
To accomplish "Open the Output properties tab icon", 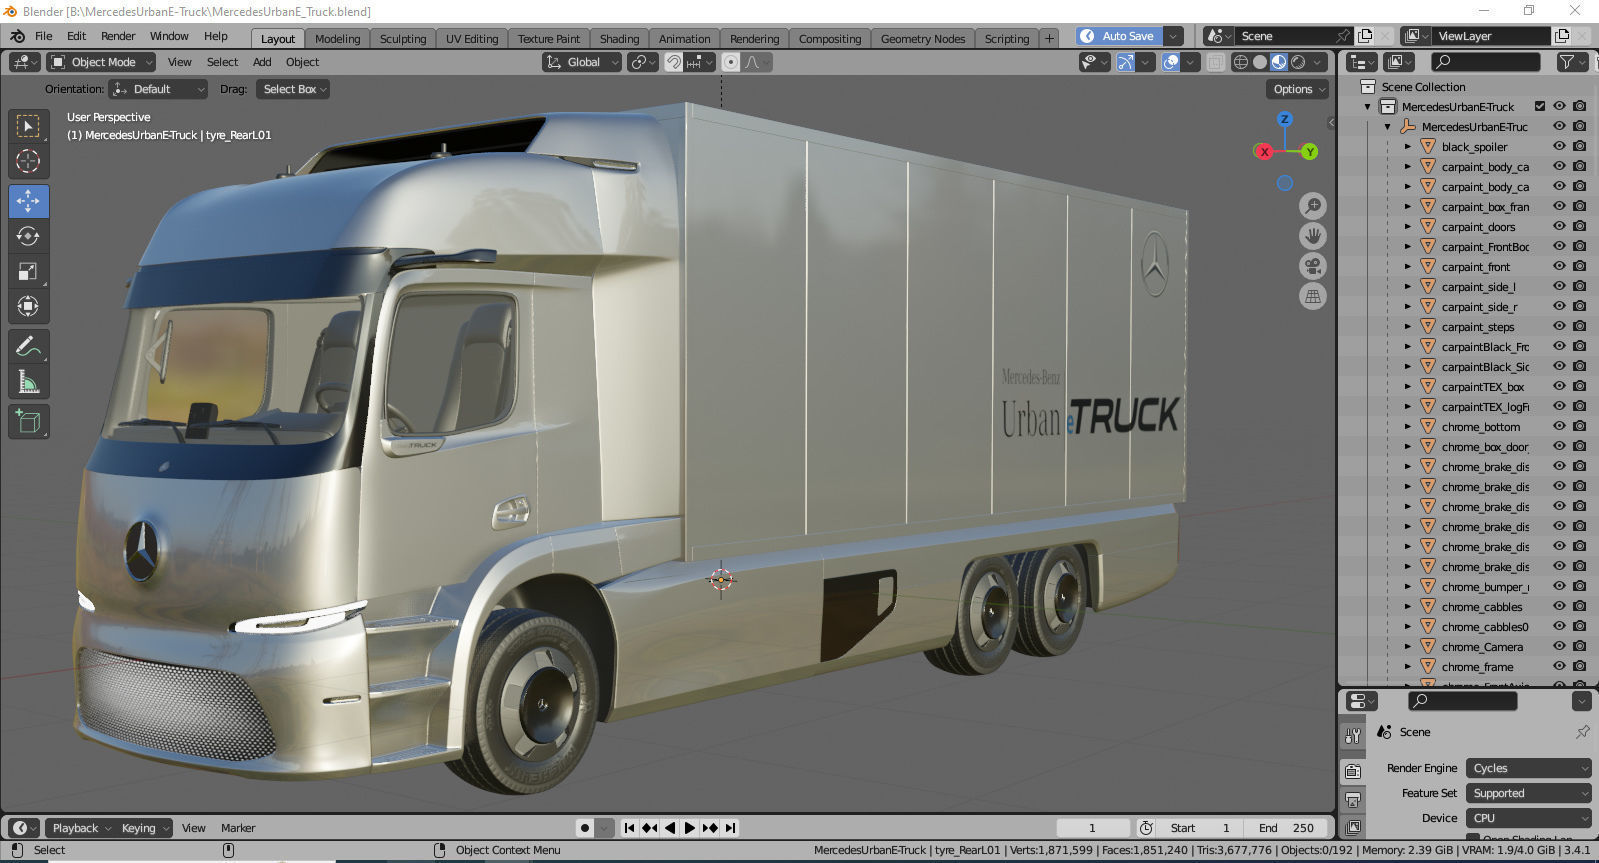I will (x=1353, y=800).
